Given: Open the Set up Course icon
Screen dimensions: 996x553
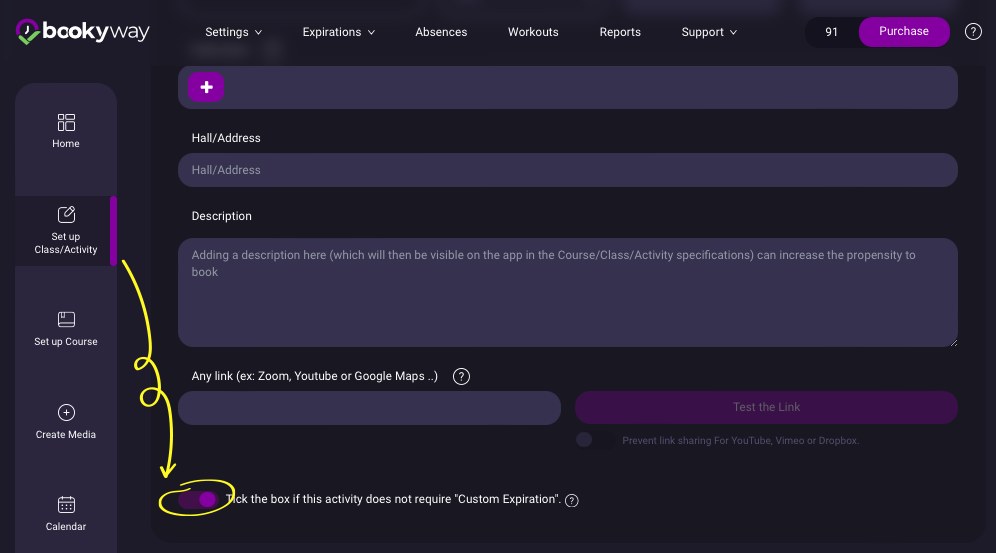Looking at the screenshot, I should 66,320.
